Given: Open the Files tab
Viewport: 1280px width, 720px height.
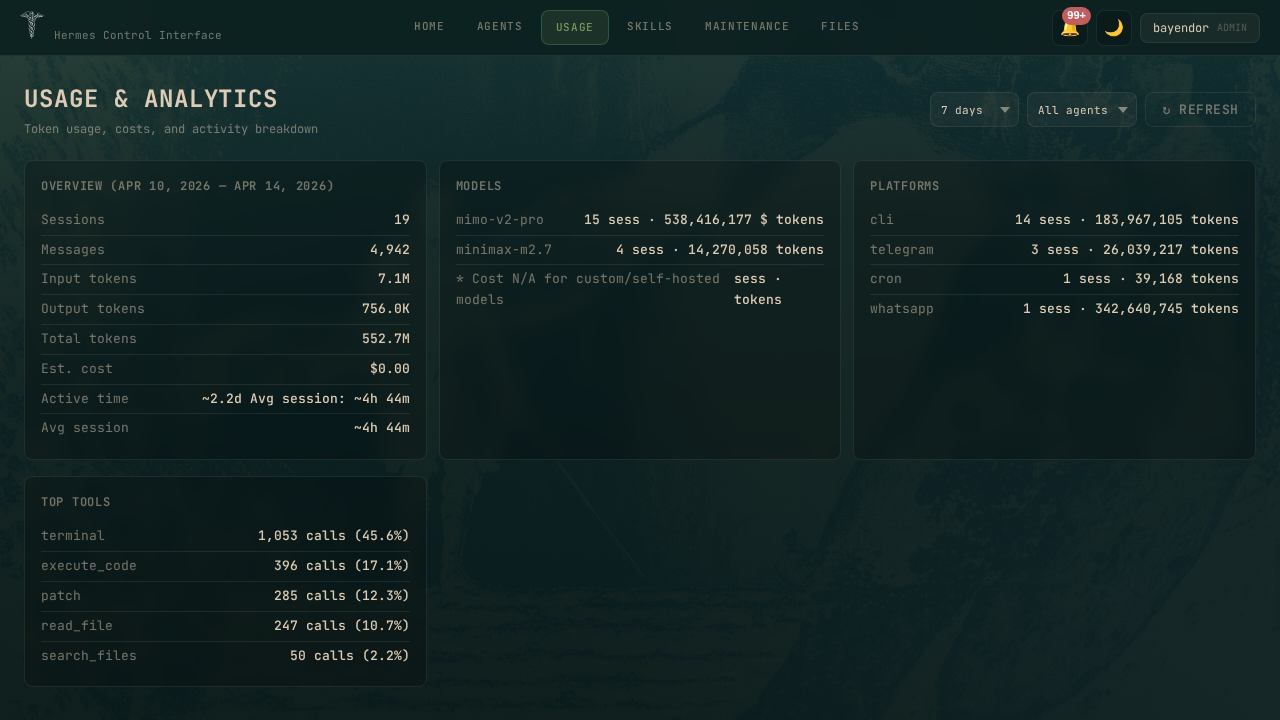Looking at the screenshot, I should [839, 27].
